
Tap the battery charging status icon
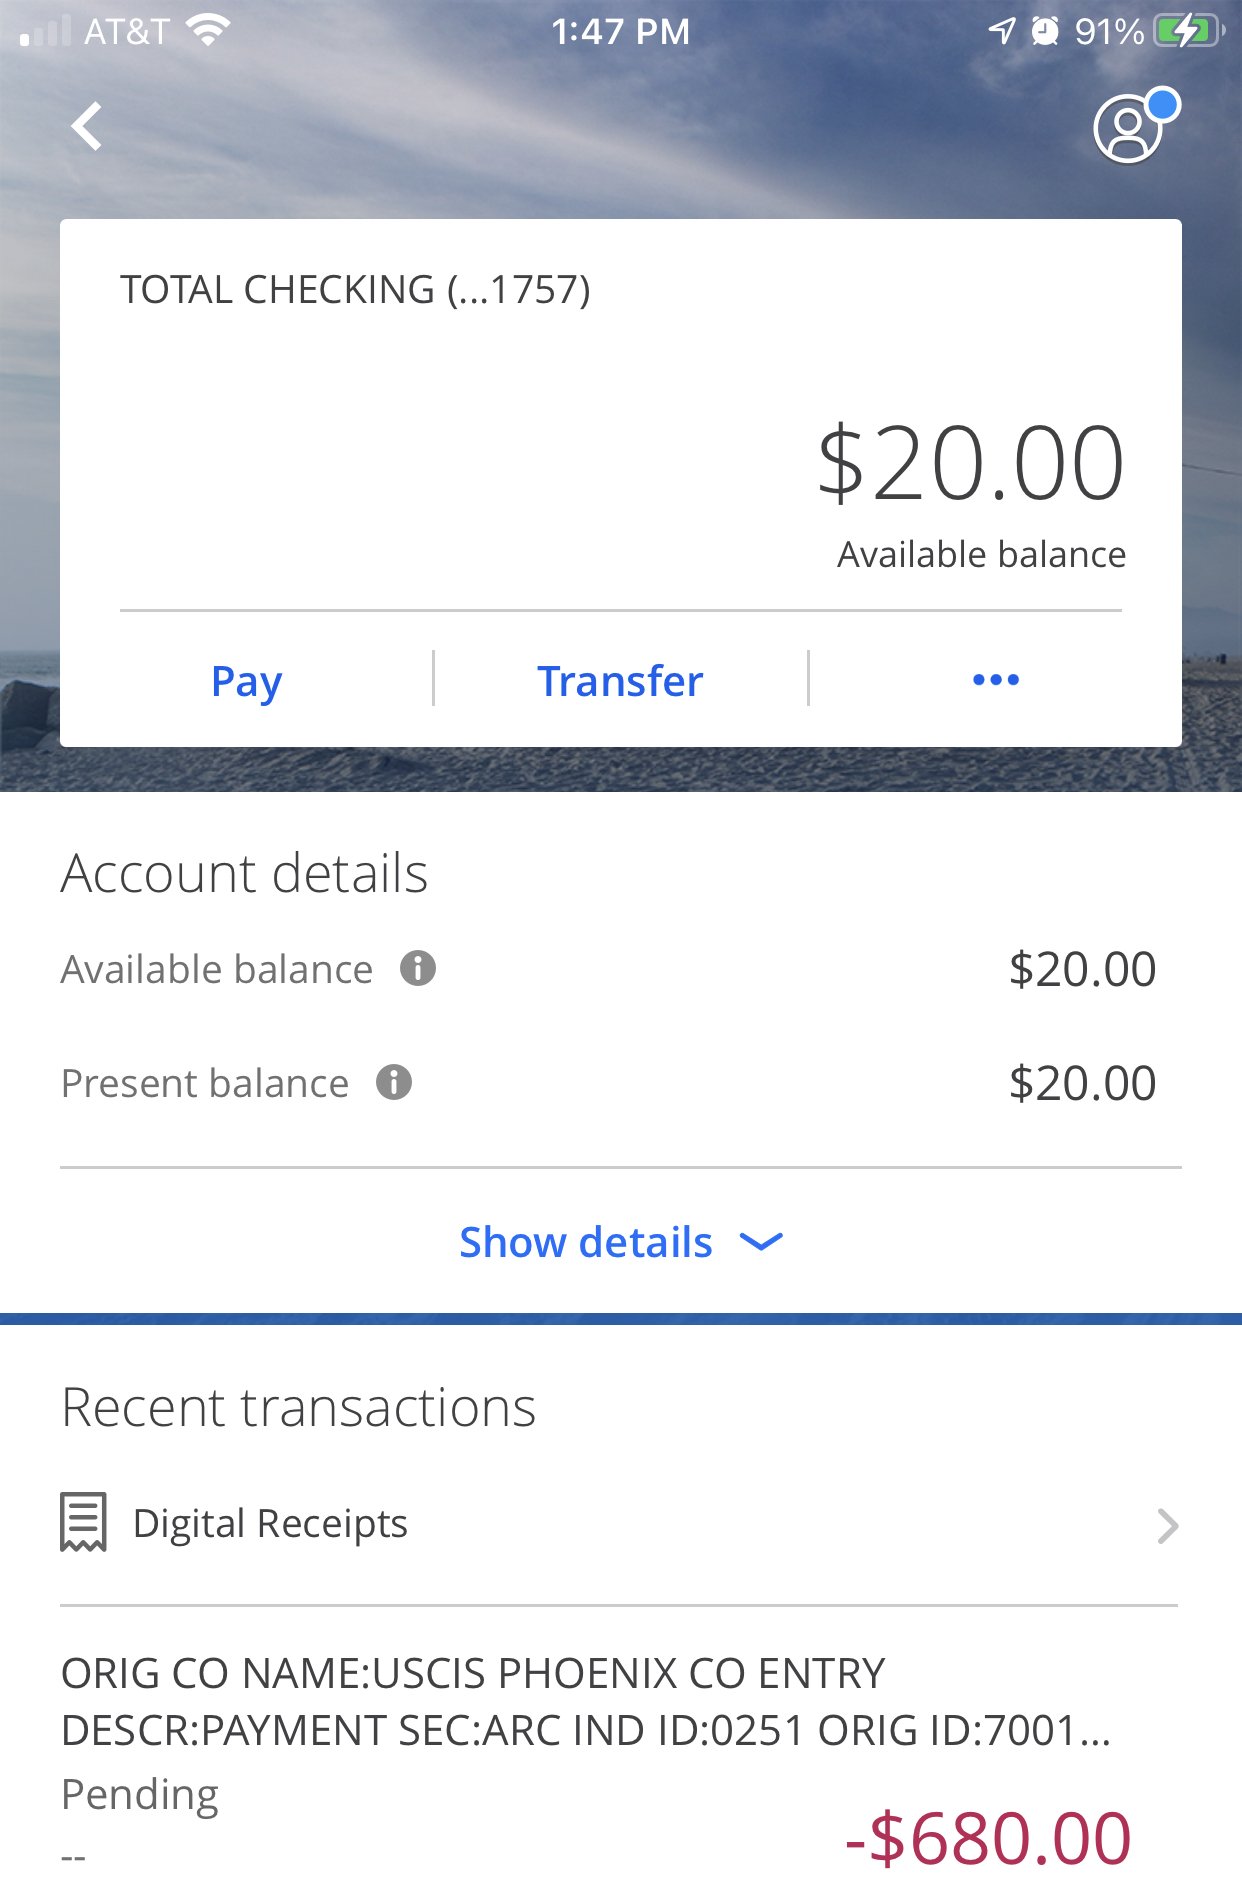pyautogui.click(x=1187, y=31)
